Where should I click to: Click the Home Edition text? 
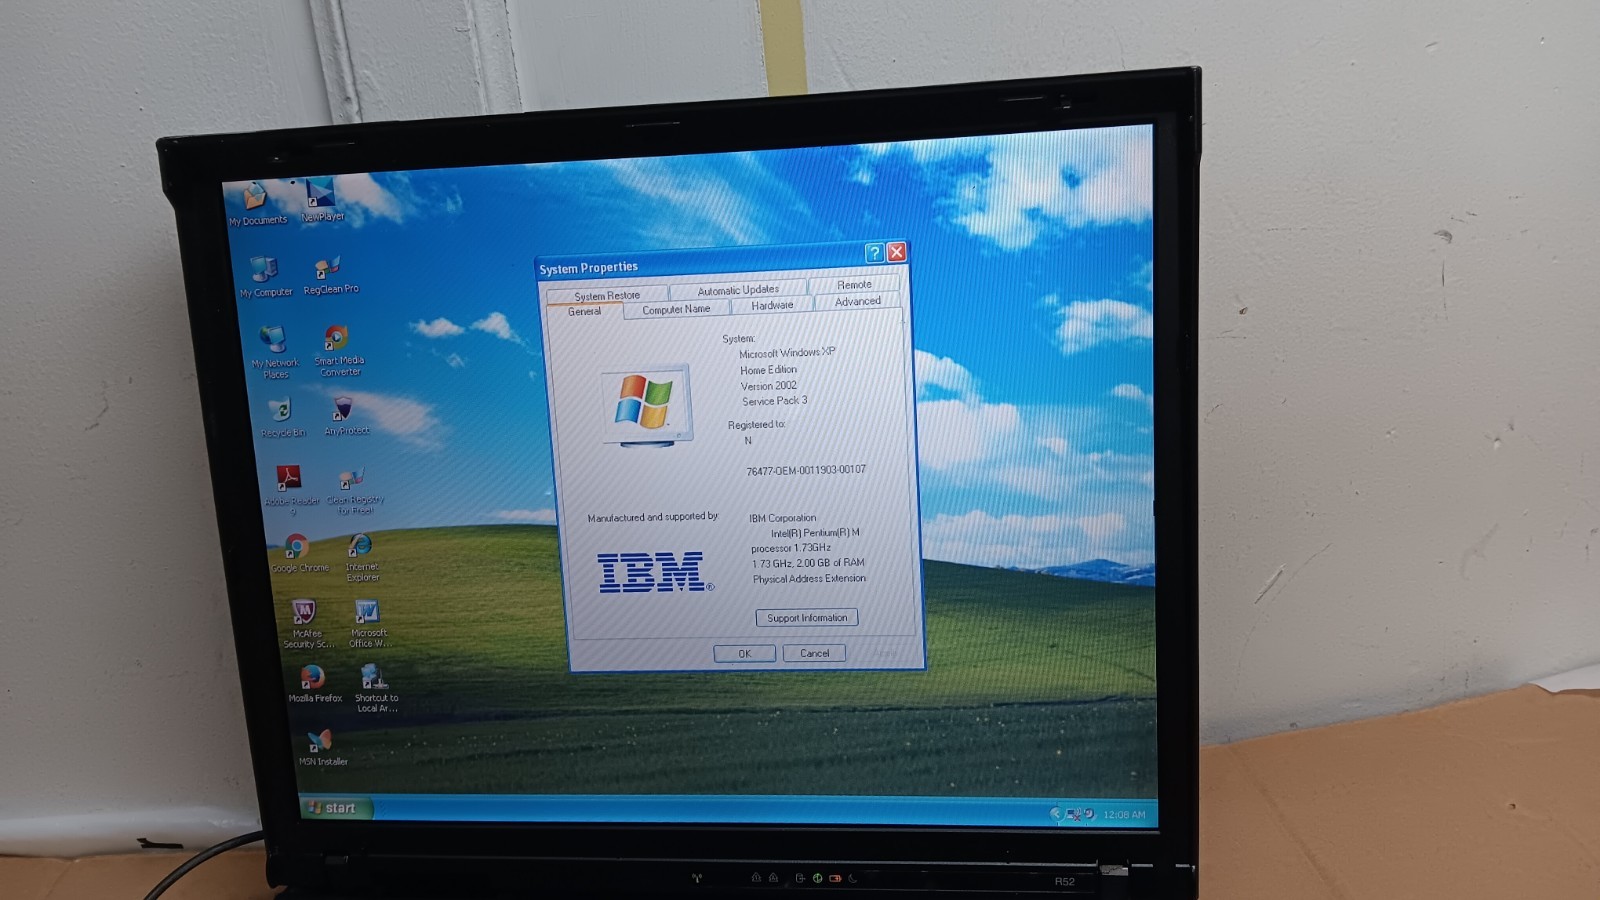click(768, 370)
